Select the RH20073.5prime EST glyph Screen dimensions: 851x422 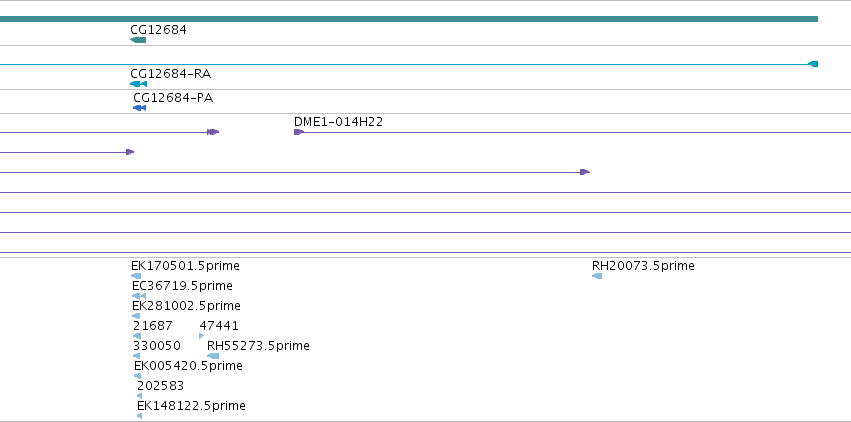click(597, 276)
